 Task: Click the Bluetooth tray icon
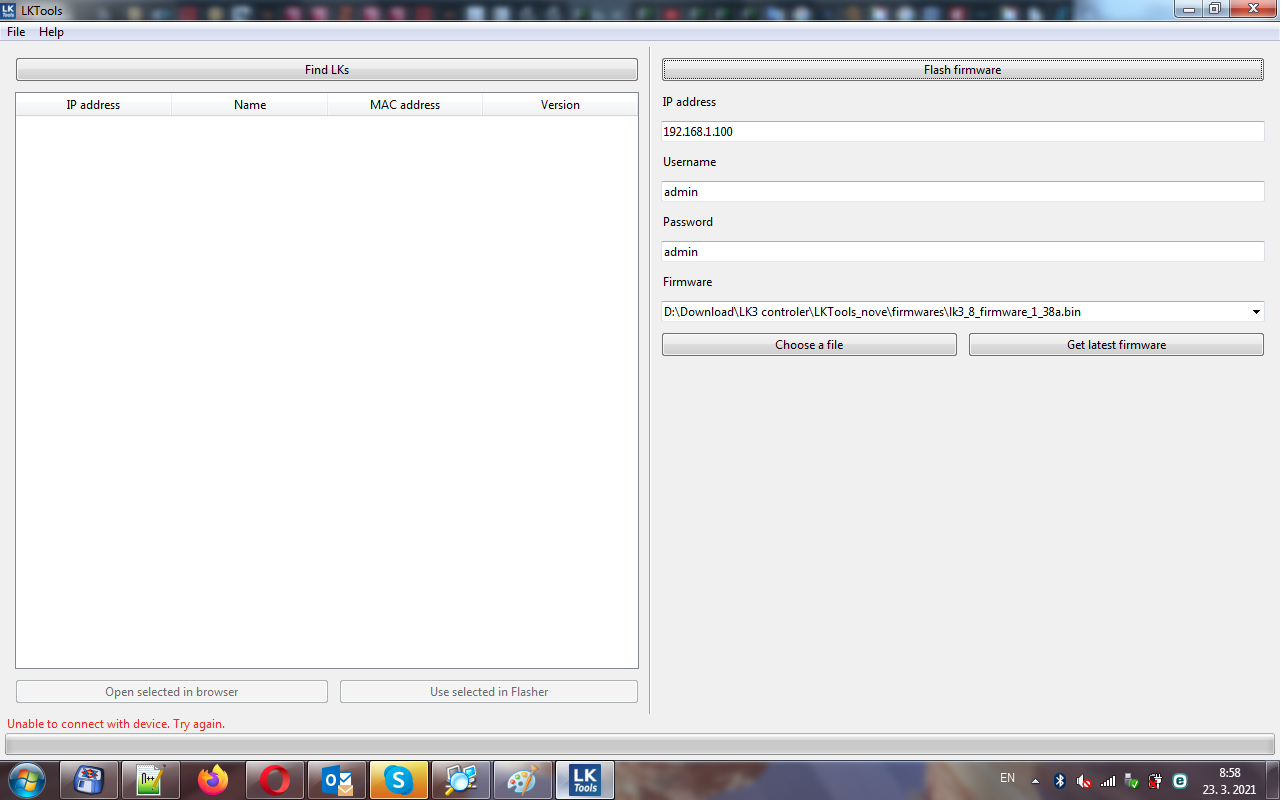click(x=1060, y=781)
